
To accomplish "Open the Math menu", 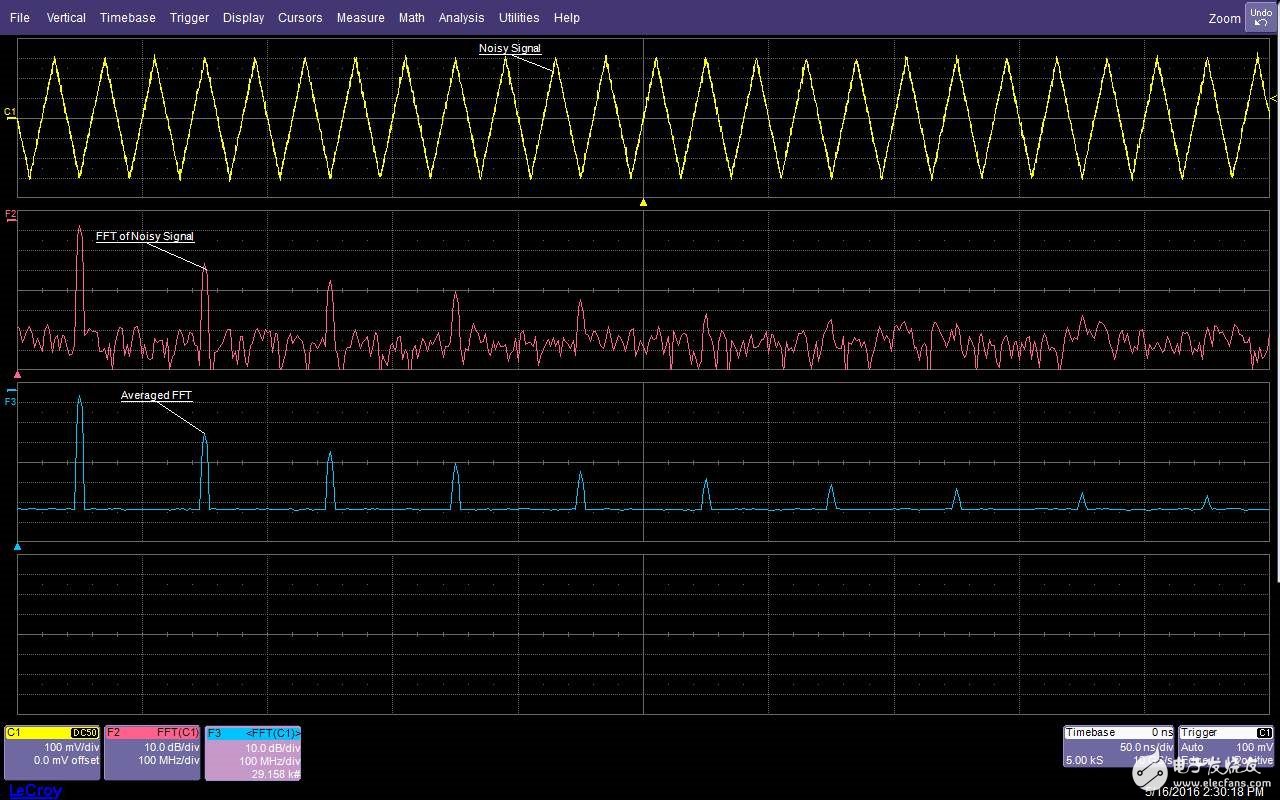I will click(x=411, y=18).
